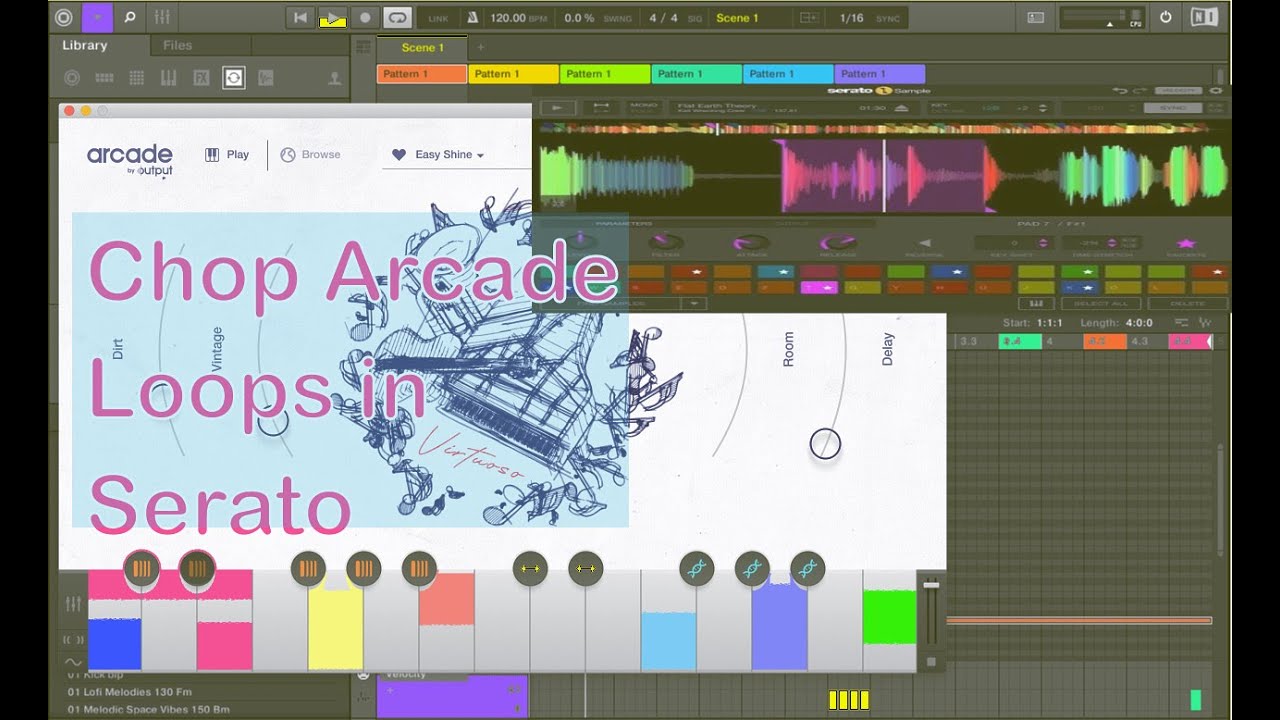The width and height of the screenshot is (1280, 720).
Task: Click the Key Shift stepper arrows
Action: (1043, 243)
